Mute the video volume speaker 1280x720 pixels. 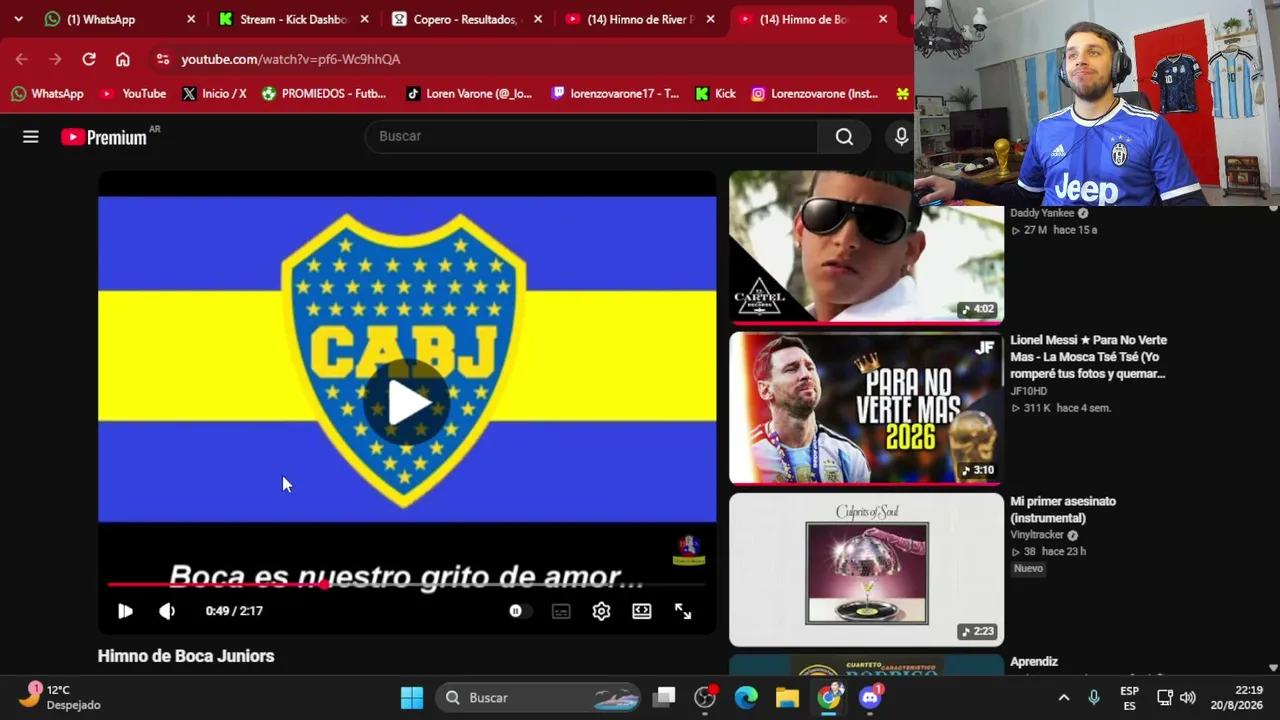pos(167,611)
